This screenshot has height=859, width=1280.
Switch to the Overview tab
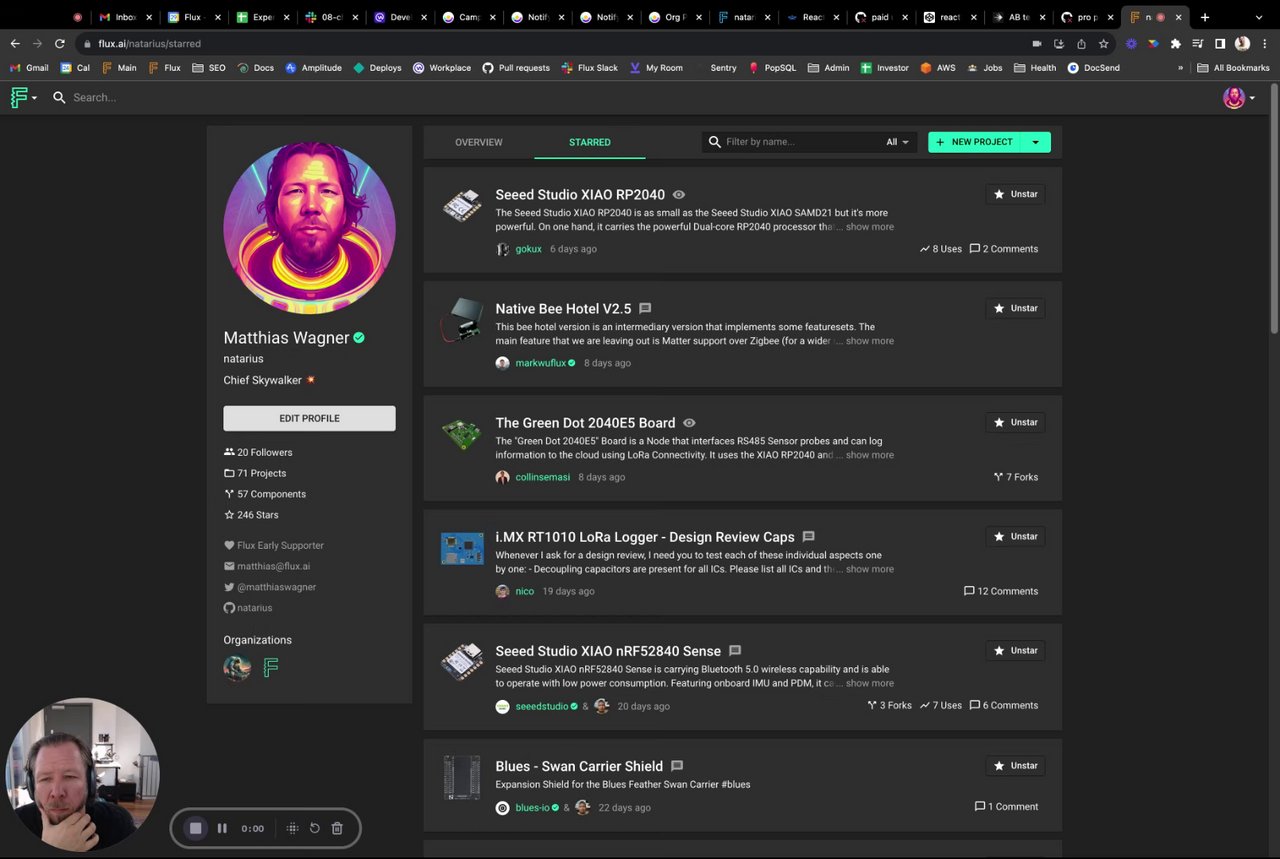[479, 142]
